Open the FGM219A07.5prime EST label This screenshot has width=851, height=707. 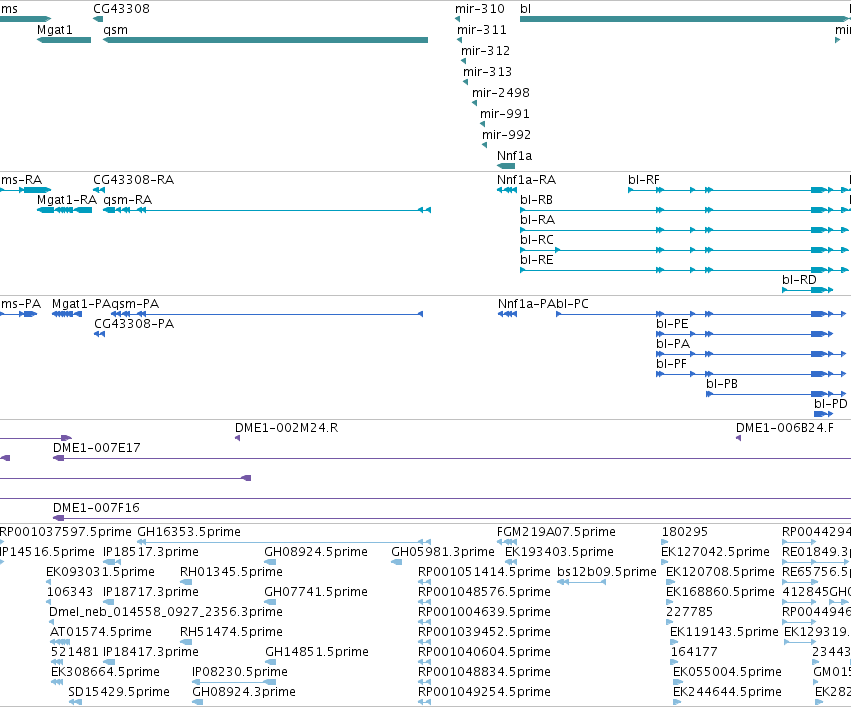(x=556, y=532)
